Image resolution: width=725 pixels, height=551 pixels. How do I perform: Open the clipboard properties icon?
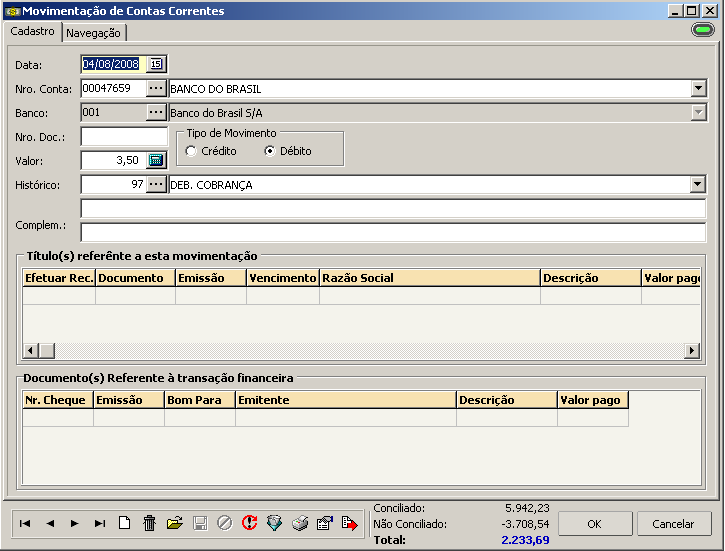(x=325, y=523)
